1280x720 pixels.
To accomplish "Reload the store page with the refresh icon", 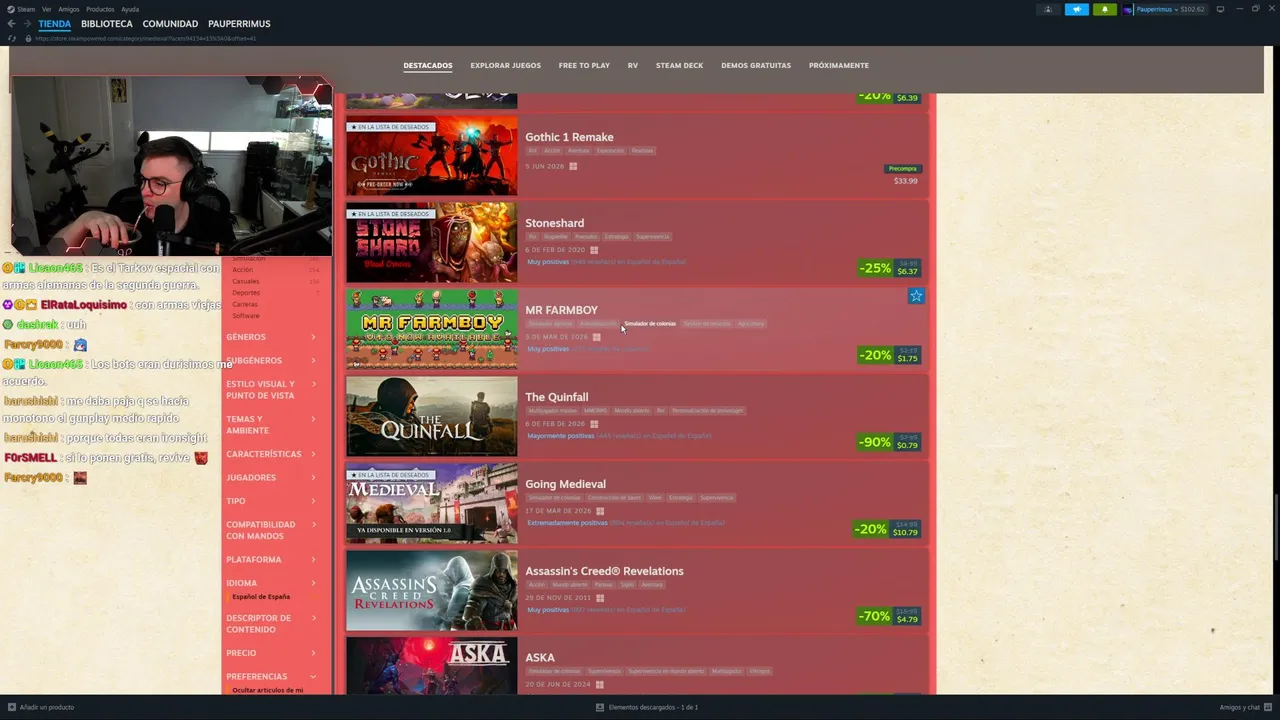I will 12,38.
